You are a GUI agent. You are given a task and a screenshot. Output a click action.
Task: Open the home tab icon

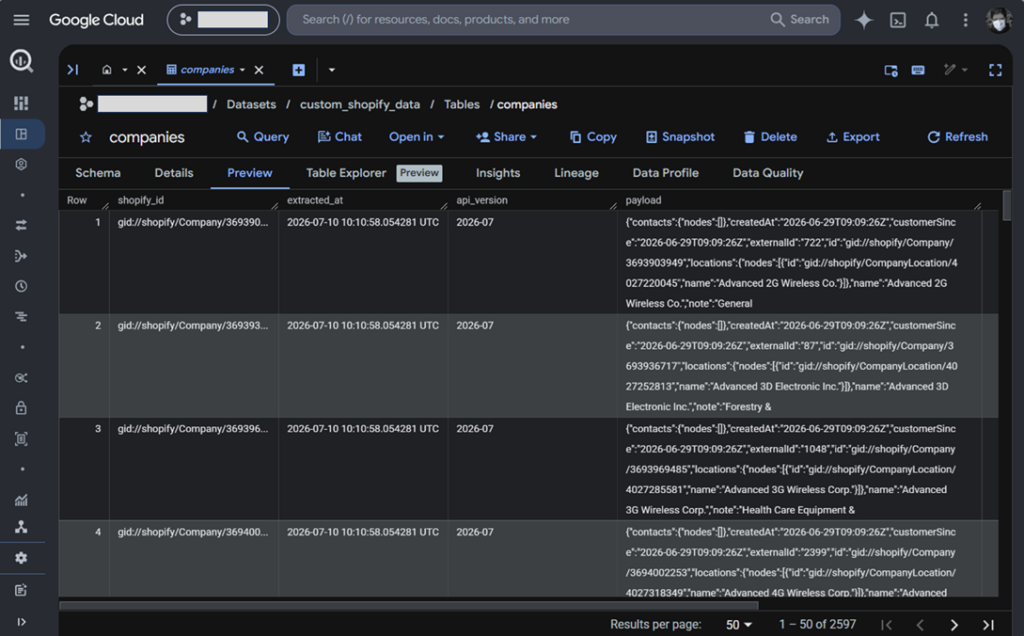107,70
